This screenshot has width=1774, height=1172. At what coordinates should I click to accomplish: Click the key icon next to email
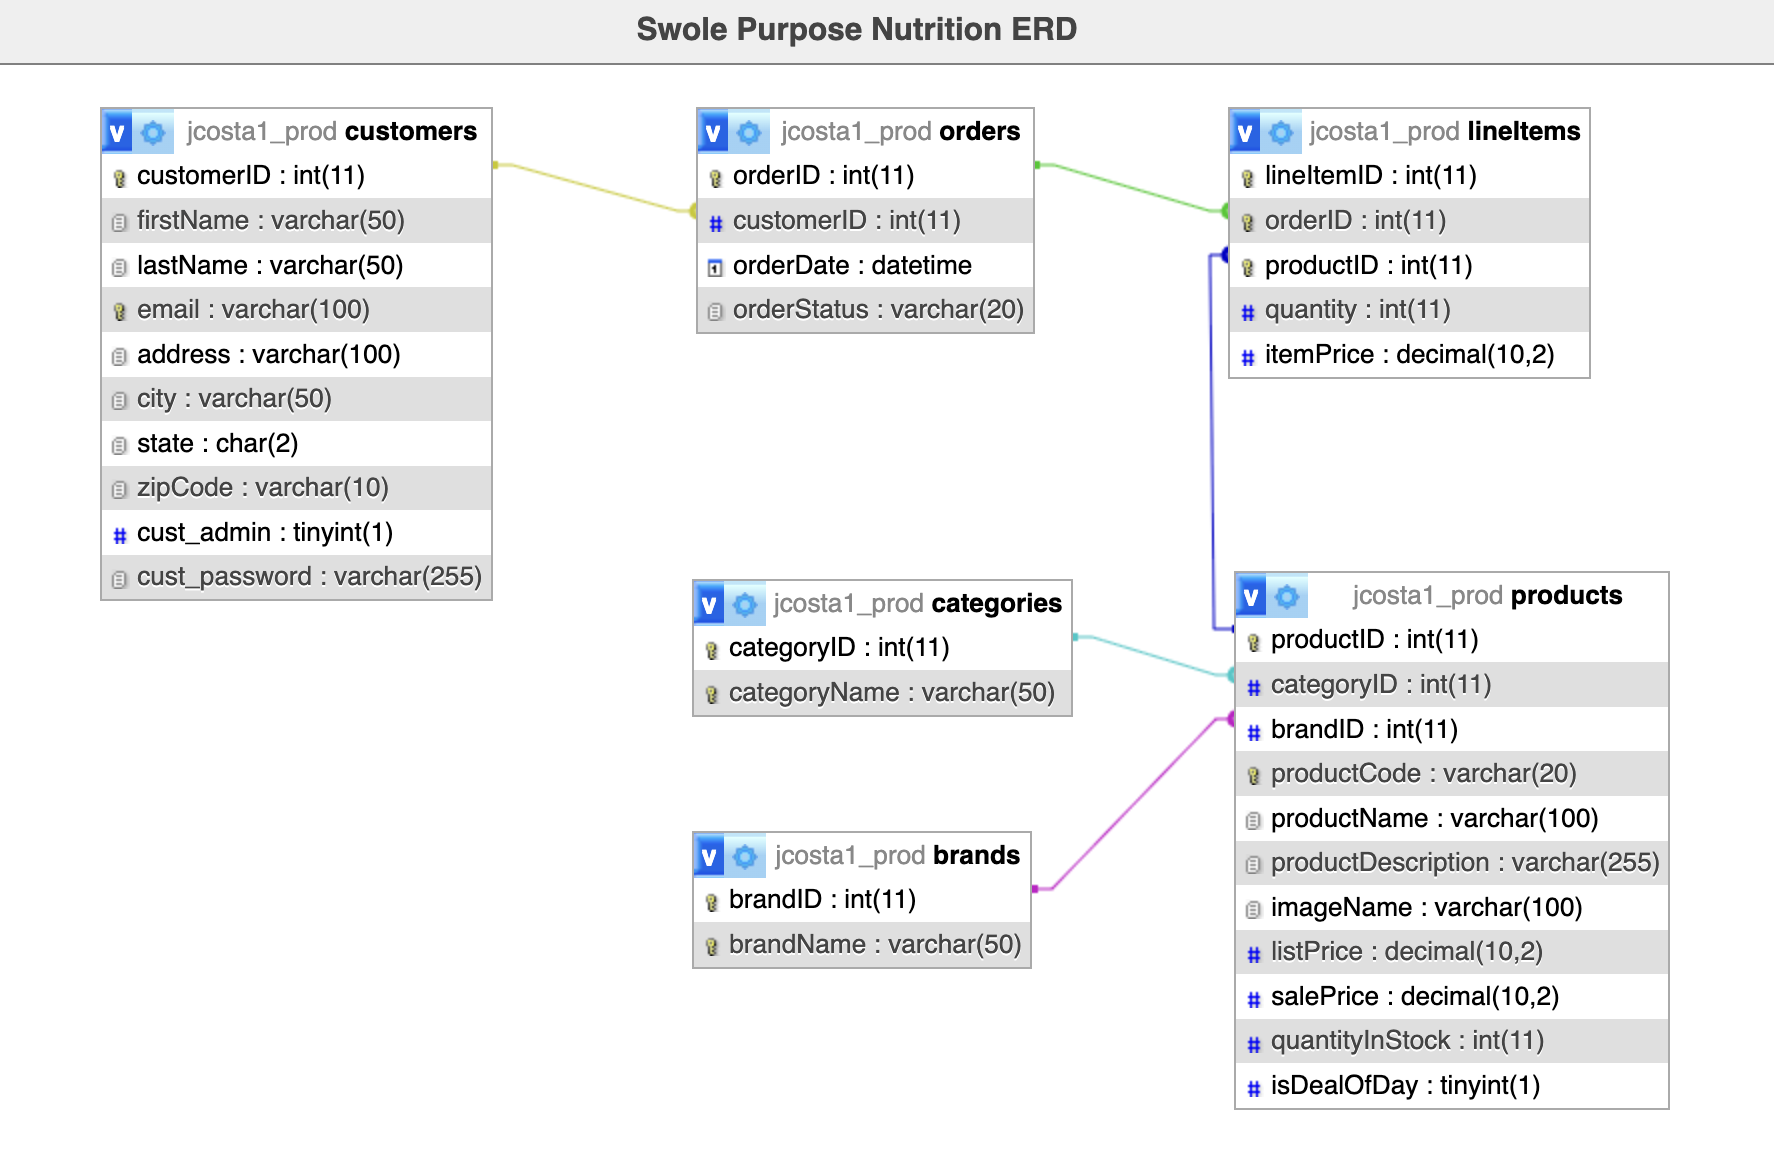[x=119, y=312]
